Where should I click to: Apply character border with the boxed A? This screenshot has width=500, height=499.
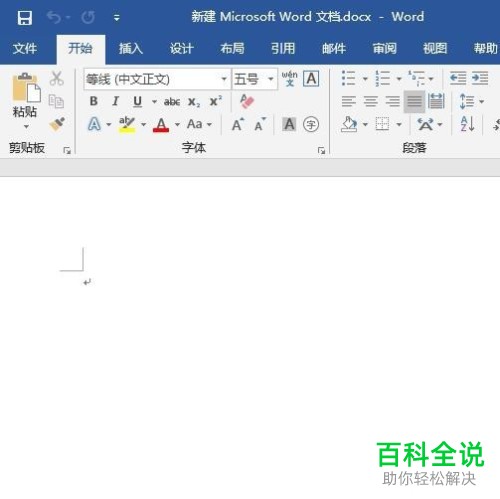click(x=311, y=79)
